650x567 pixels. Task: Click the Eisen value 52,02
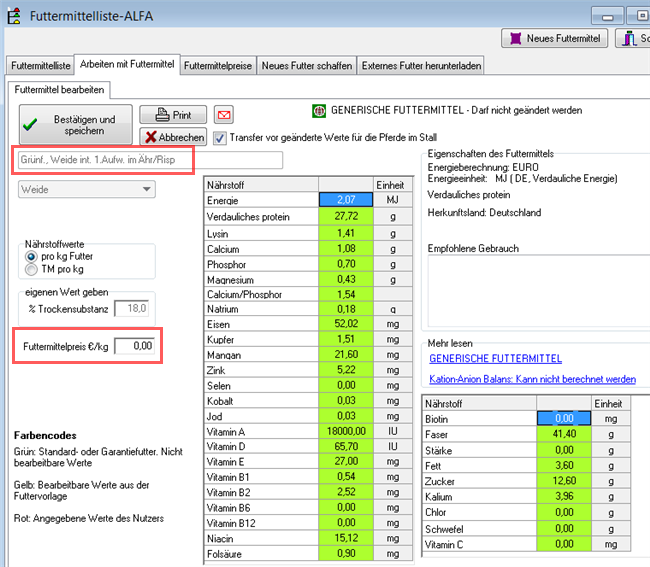pyautogui.click(x=346, y=324)
